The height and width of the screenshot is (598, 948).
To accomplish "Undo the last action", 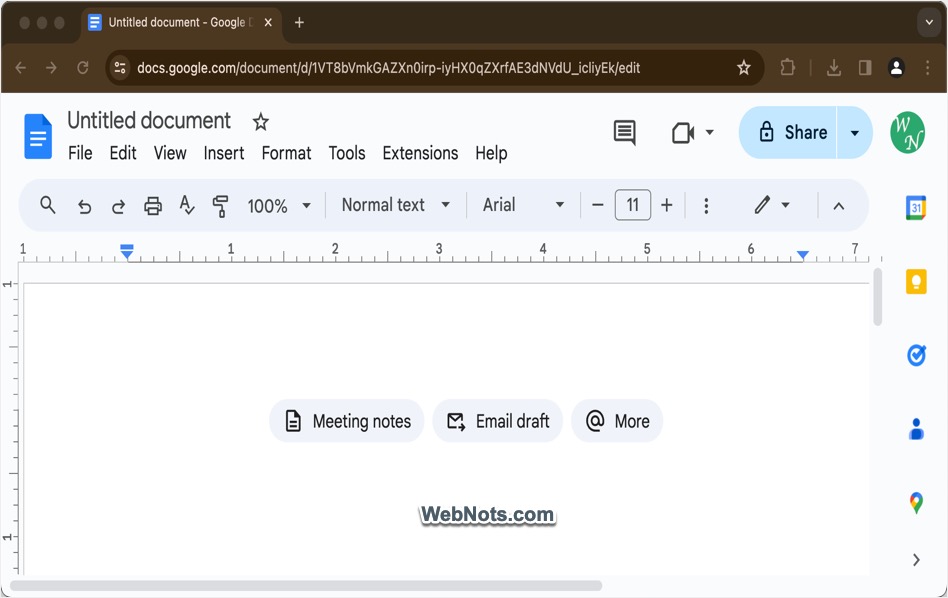I will (x=86, y=205).
